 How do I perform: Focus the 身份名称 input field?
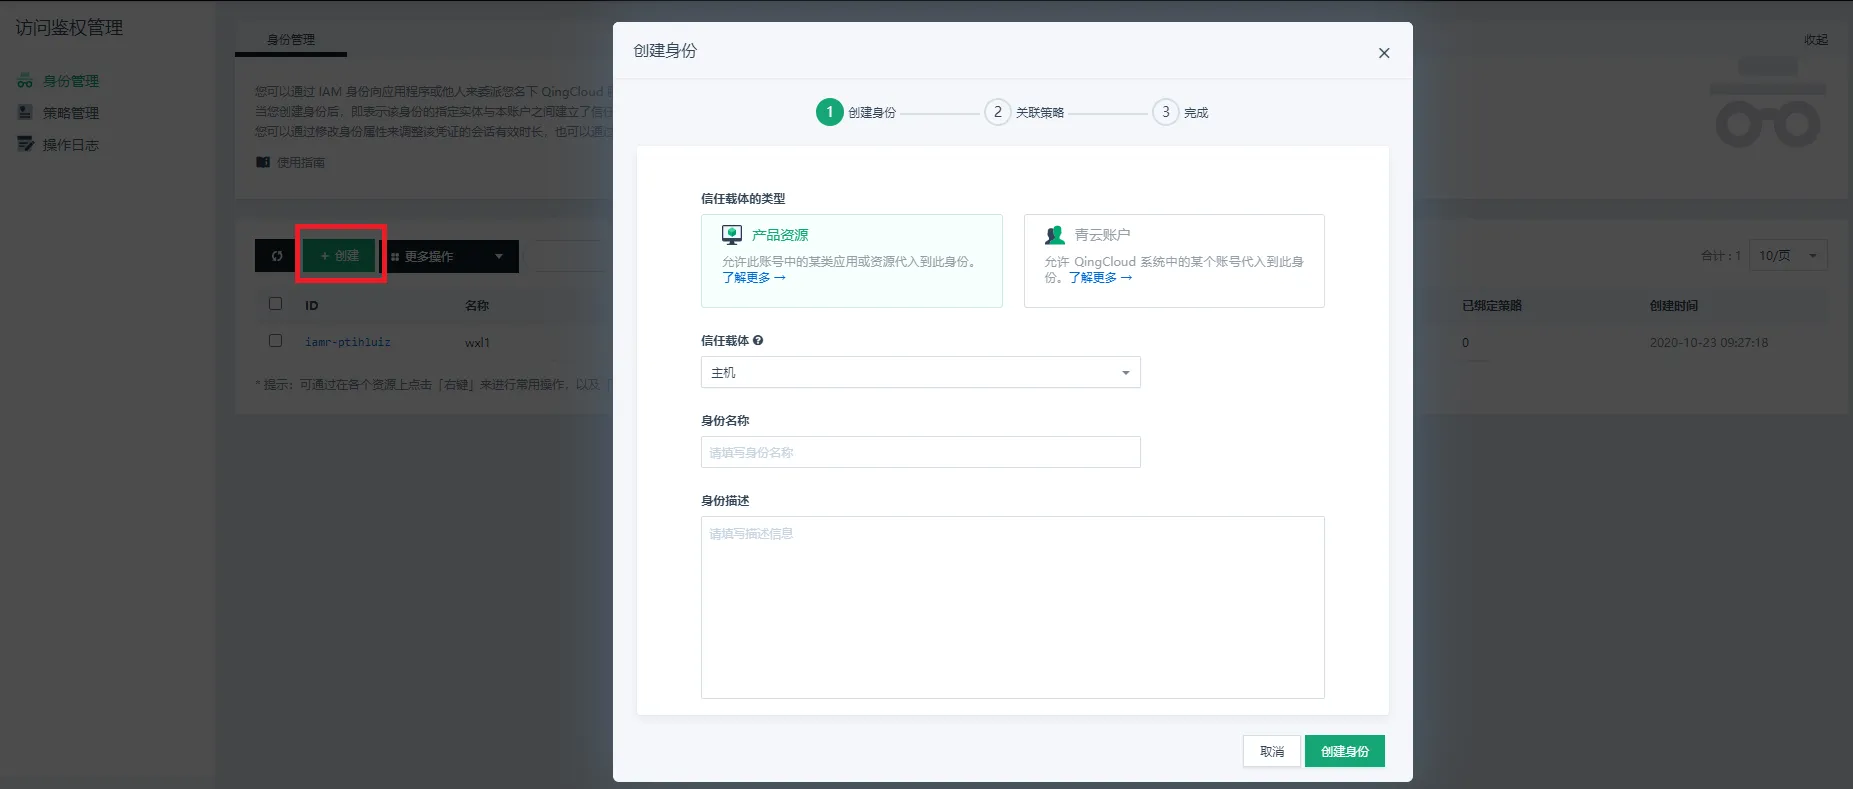[921, 452]
